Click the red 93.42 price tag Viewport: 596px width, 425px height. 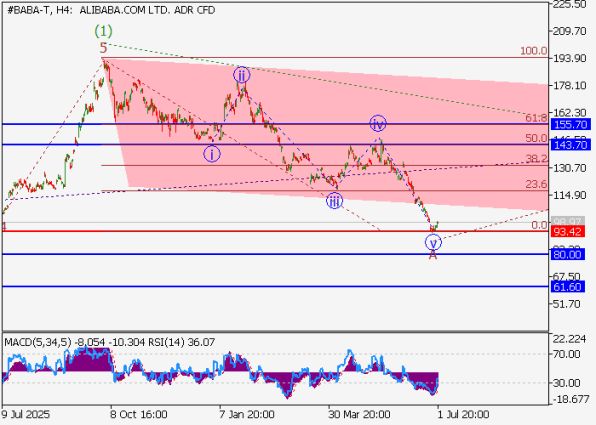[567, 232]
